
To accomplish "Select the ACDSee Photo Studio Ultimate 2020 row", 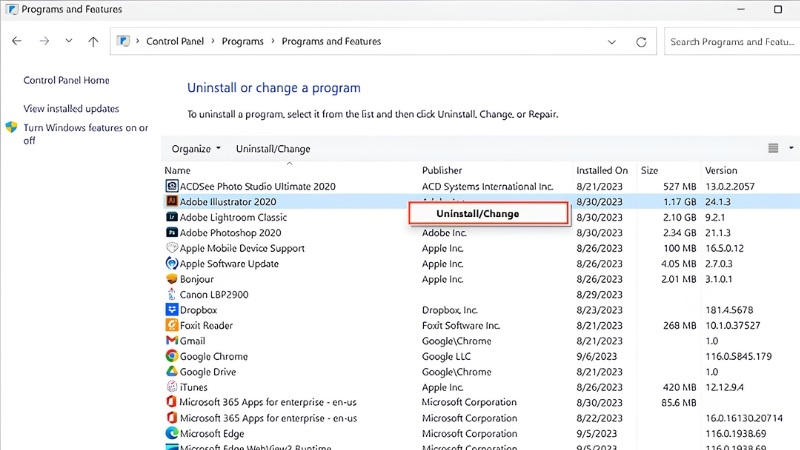I will pos(481,186).
